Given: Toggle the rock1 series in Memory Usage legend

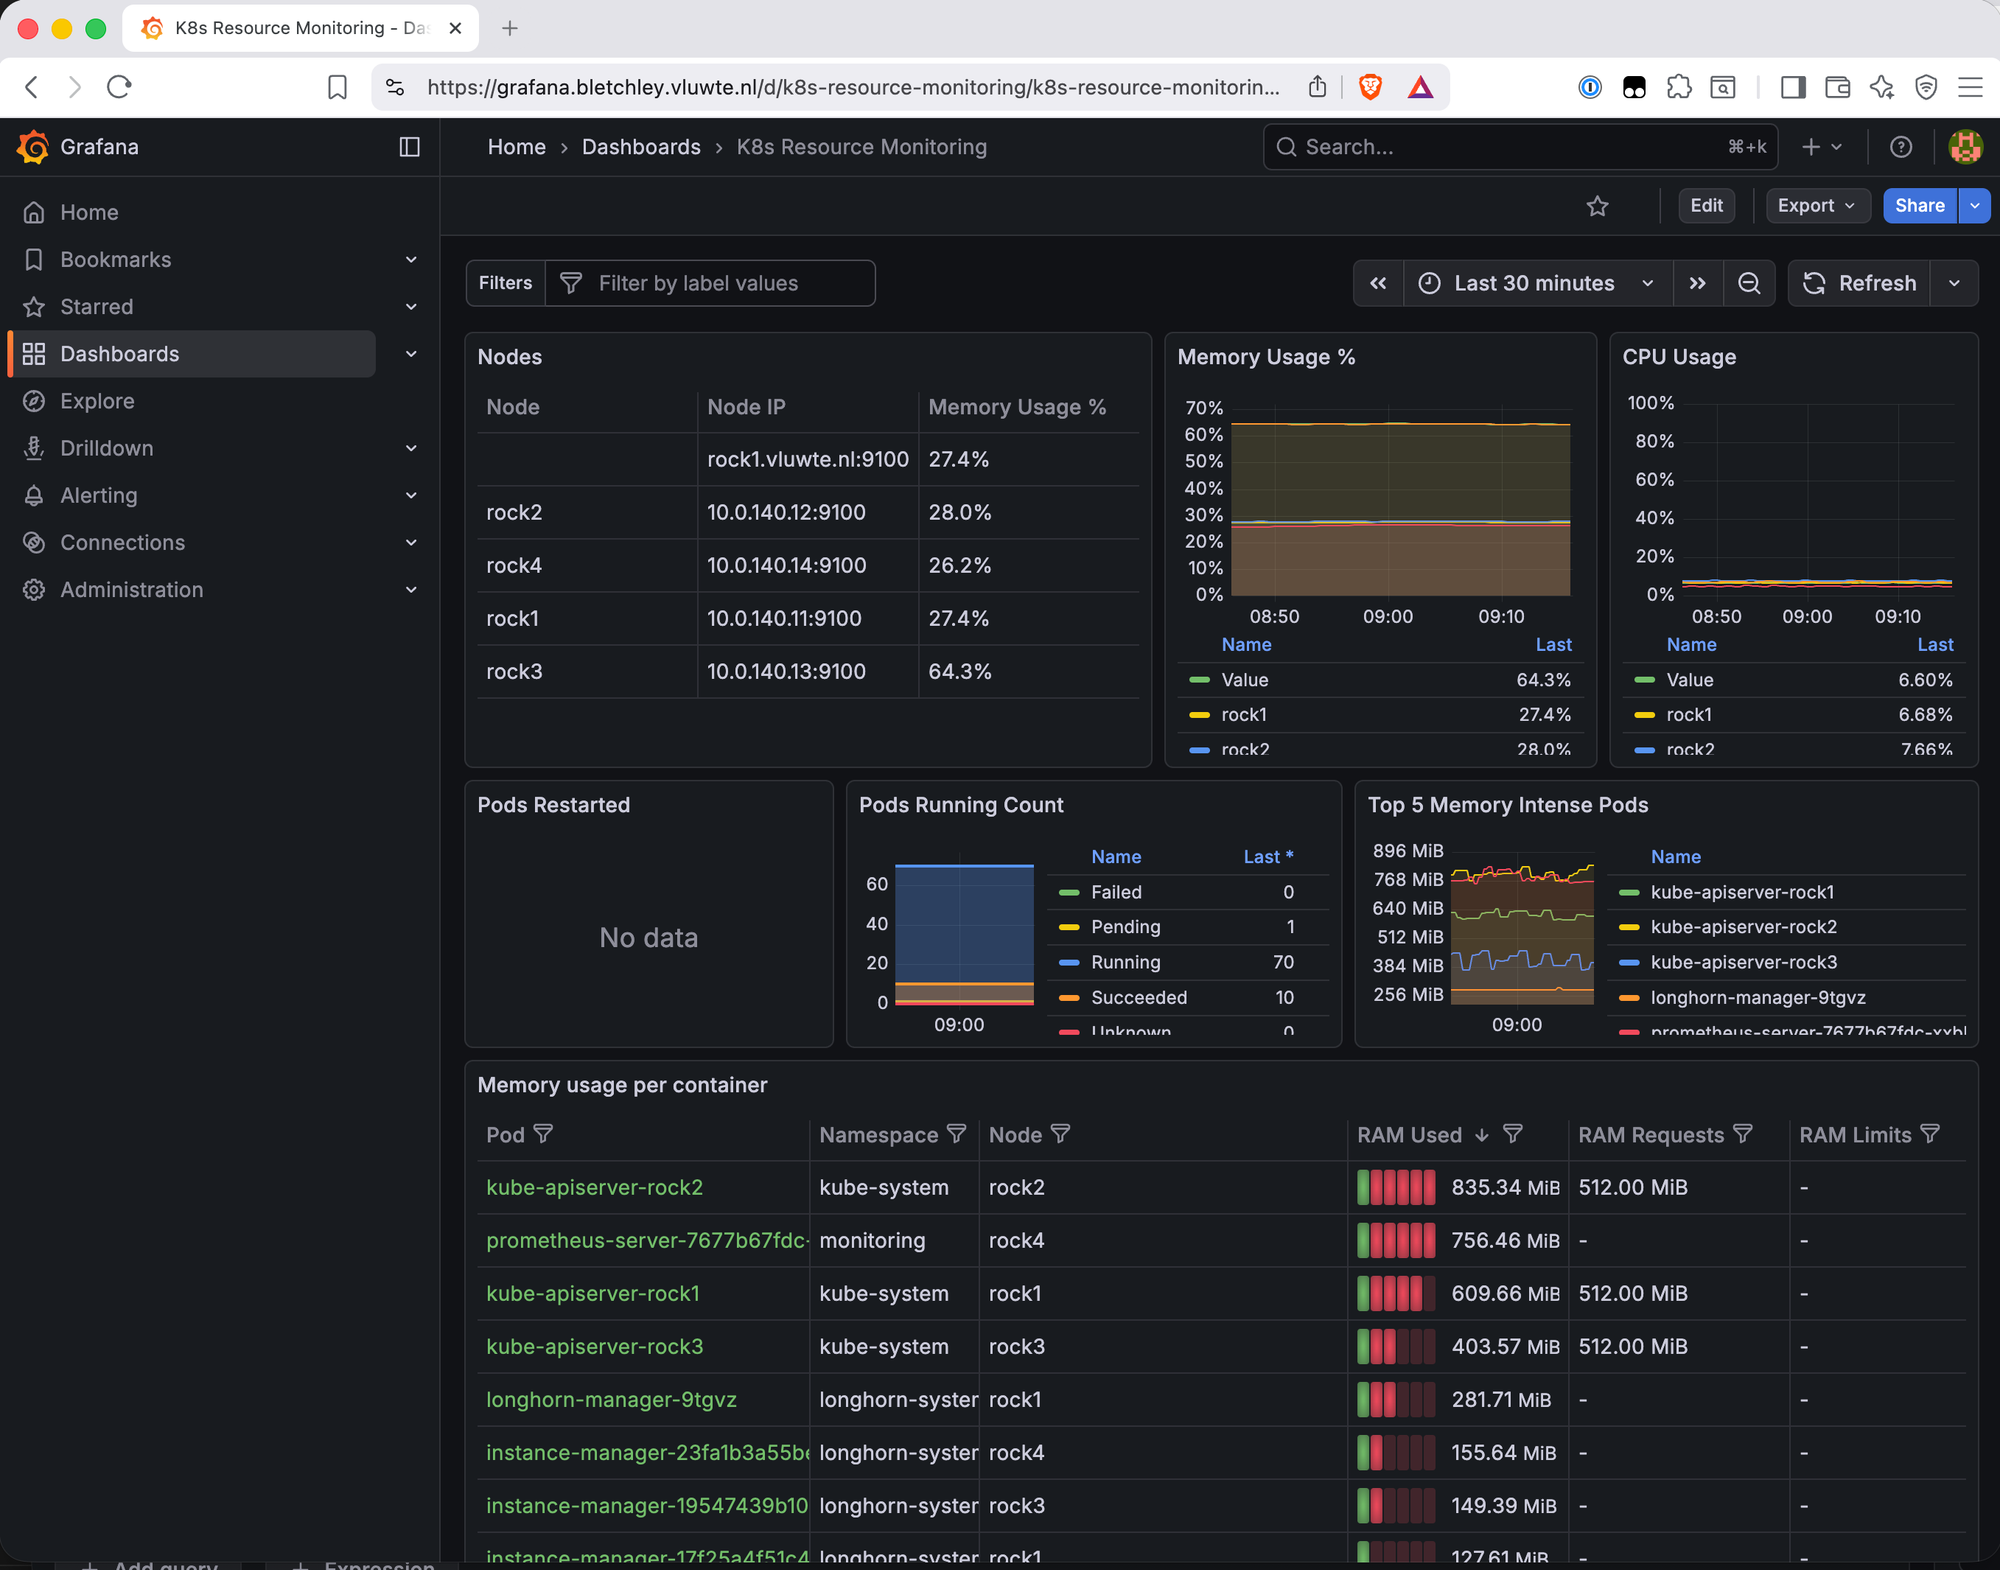Looking at the screenshot, I should click(x=1244, y=714).
